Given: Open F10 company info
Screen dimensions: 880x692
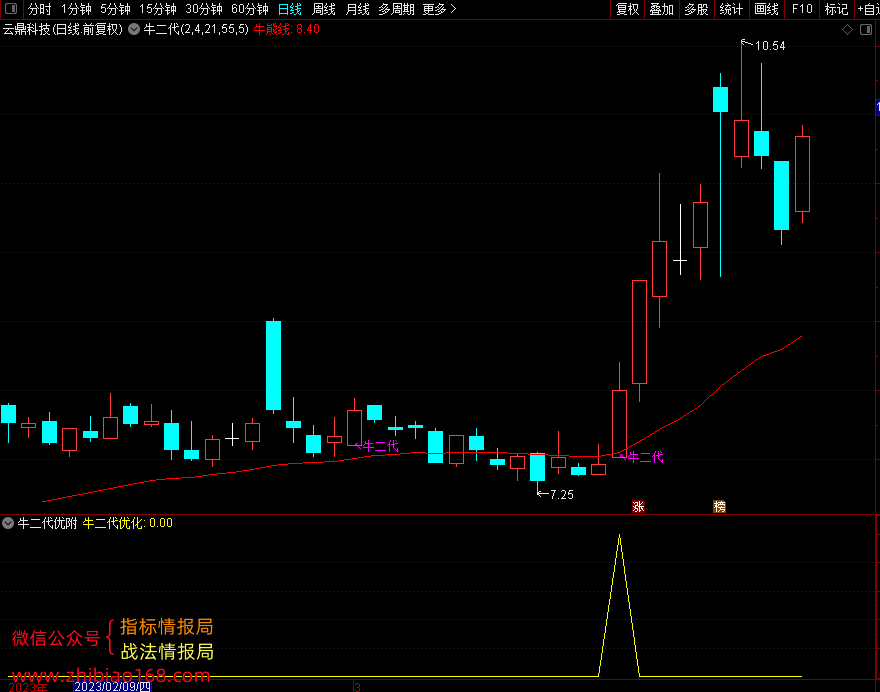Looking at the screenshot, I should 802,10.
